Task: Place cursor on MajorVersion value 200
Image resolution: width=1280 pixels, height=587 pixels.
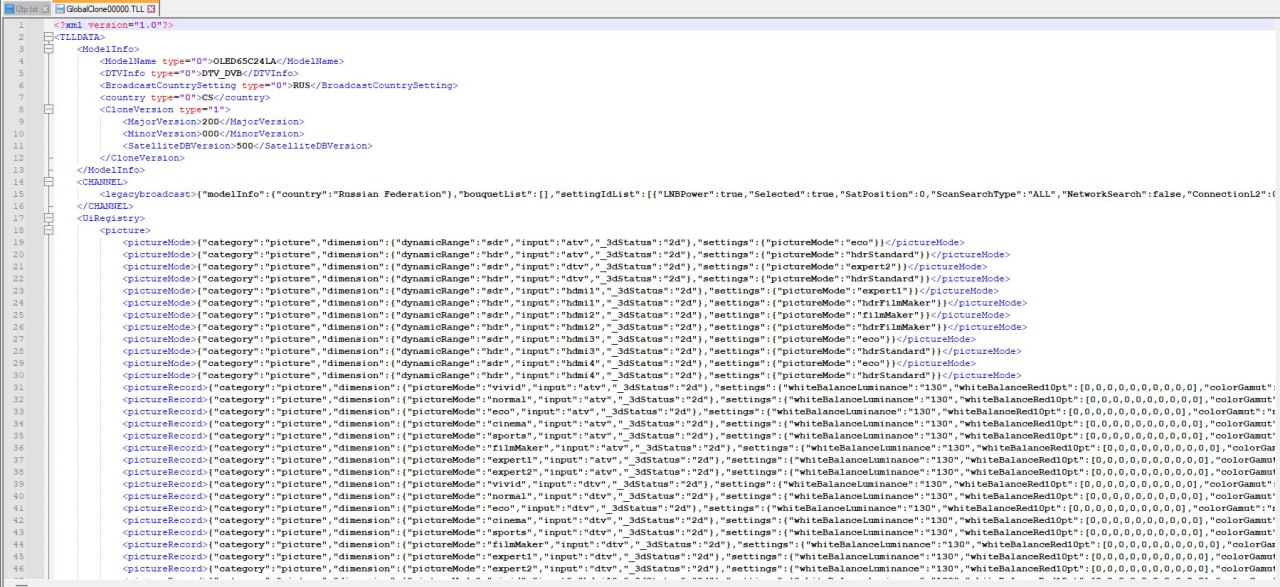Action: pos(210,121)
